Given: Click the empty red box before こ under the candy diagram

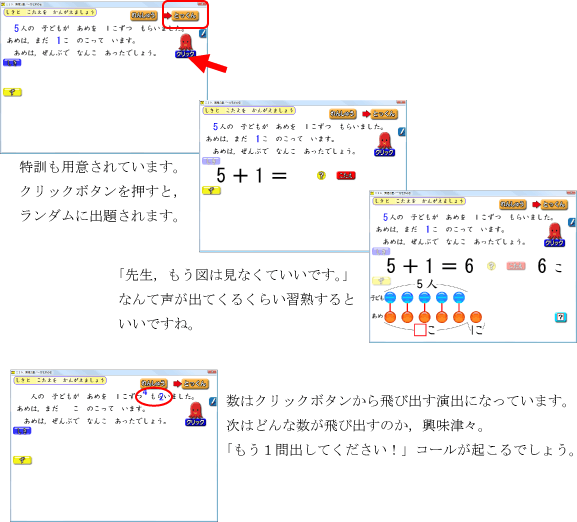Looking at the screenshot, I should (420, 330).
